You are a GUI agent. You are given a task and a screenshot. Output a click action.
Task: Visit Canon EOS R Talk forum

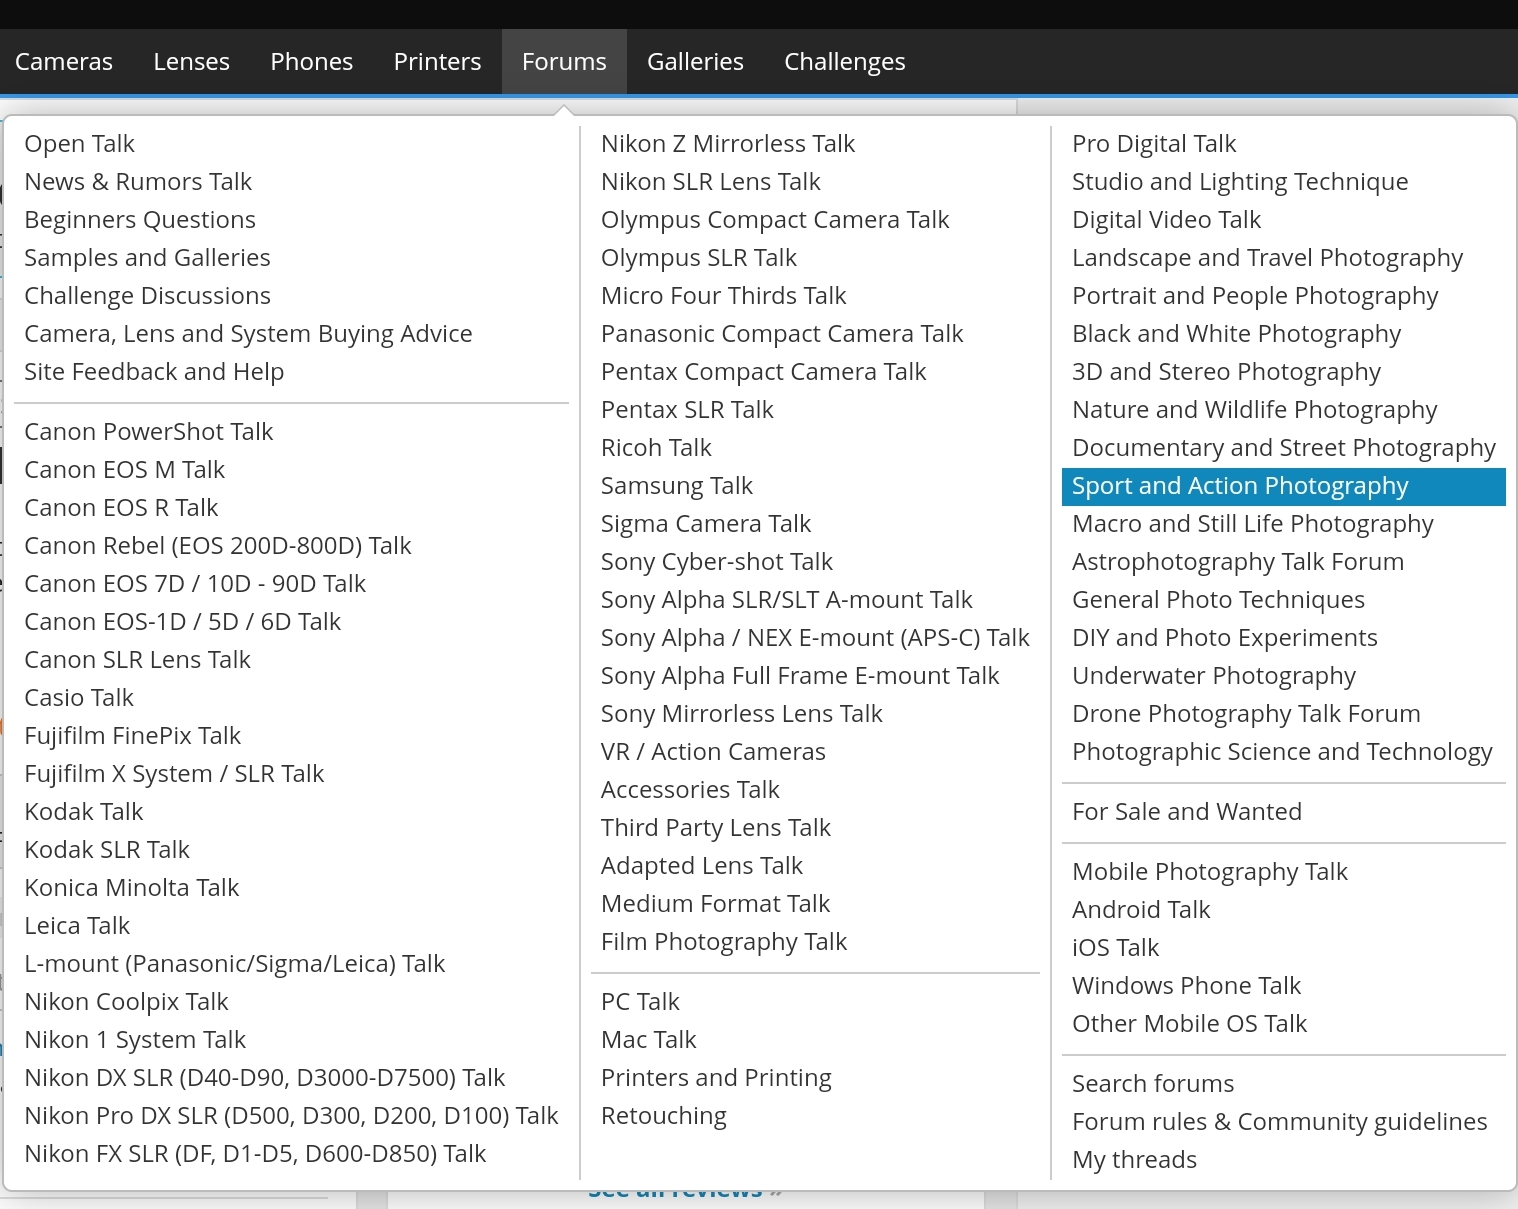121,508
